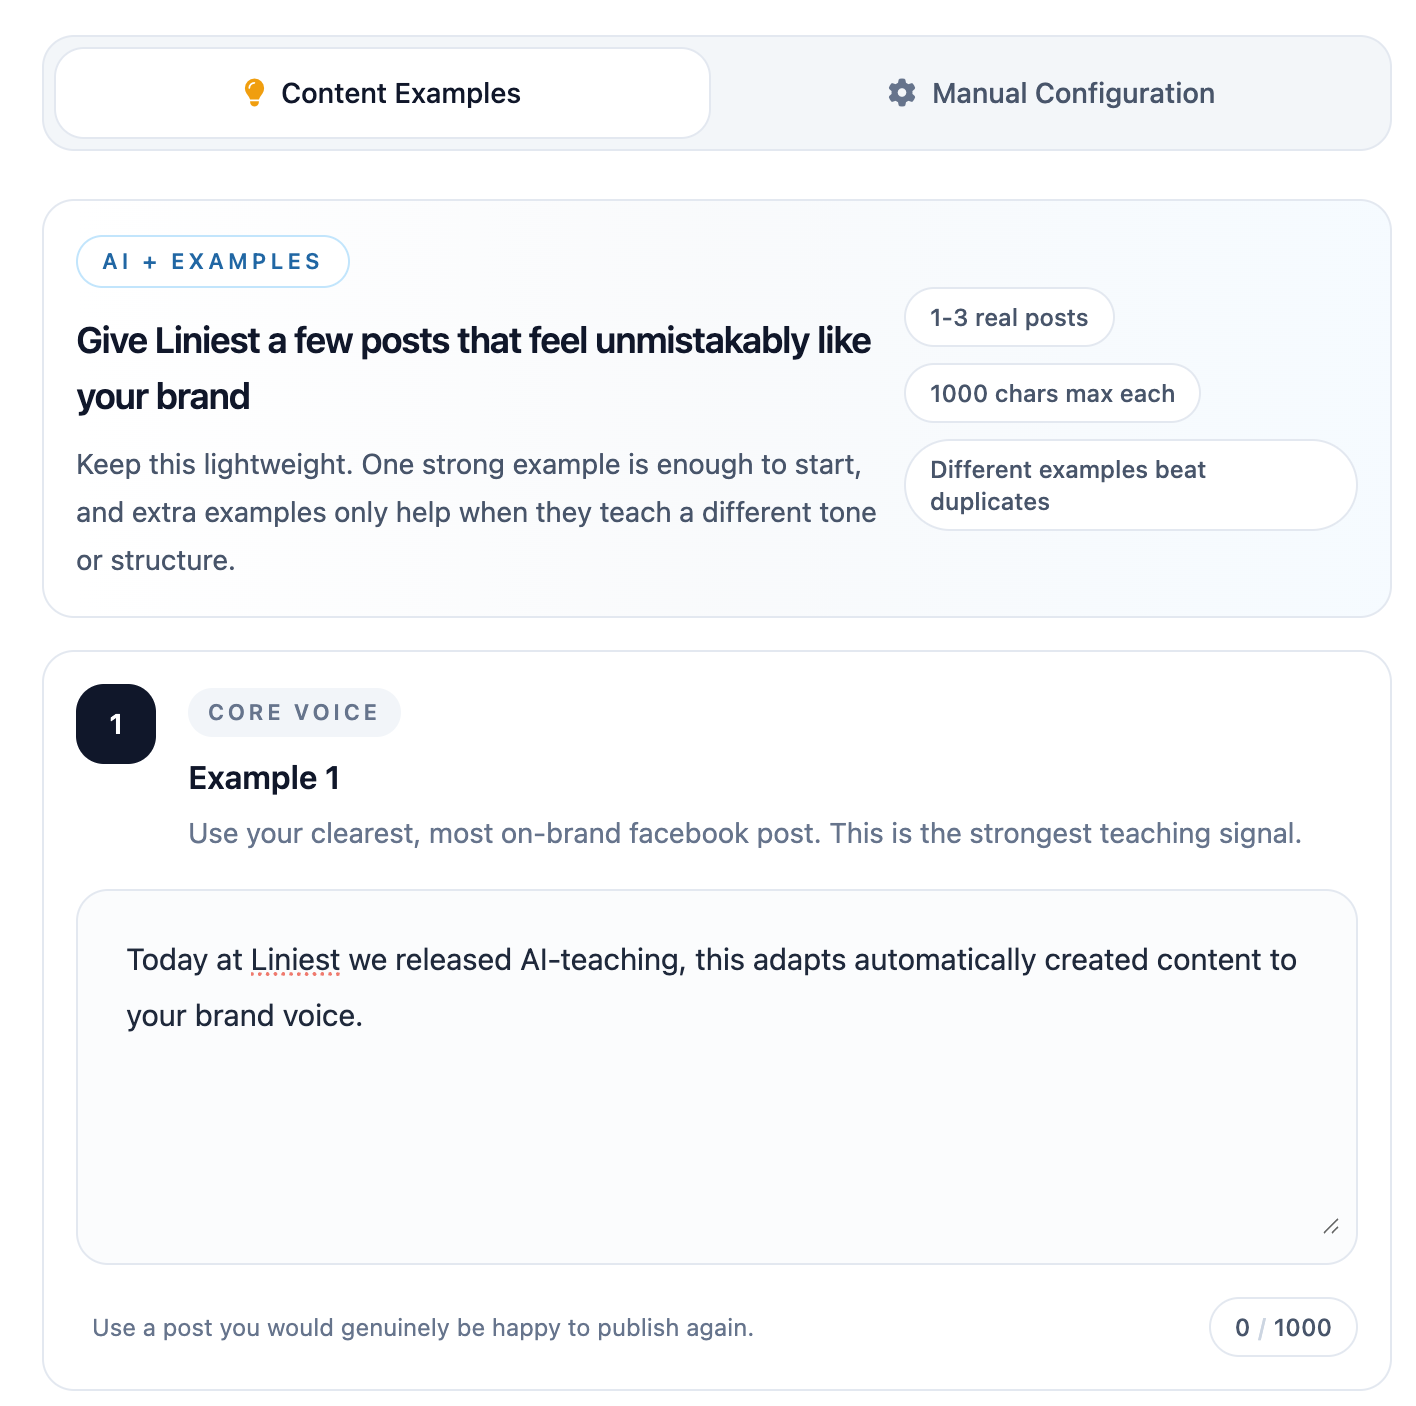Click the "1-3 real posts" pill
The image size is (1416, 1406).
tap(1009, 318)
